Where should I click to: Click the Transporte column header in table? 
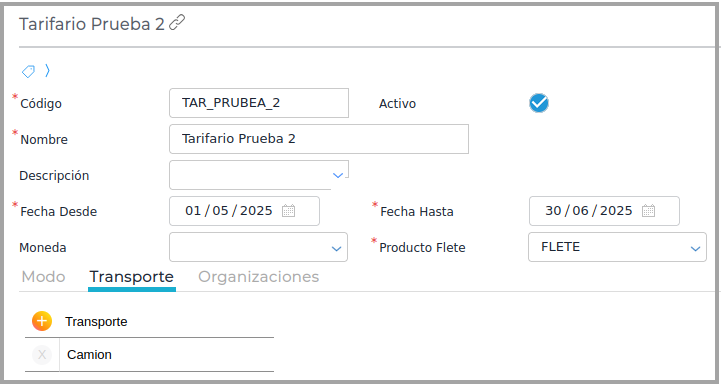[96, 322]
